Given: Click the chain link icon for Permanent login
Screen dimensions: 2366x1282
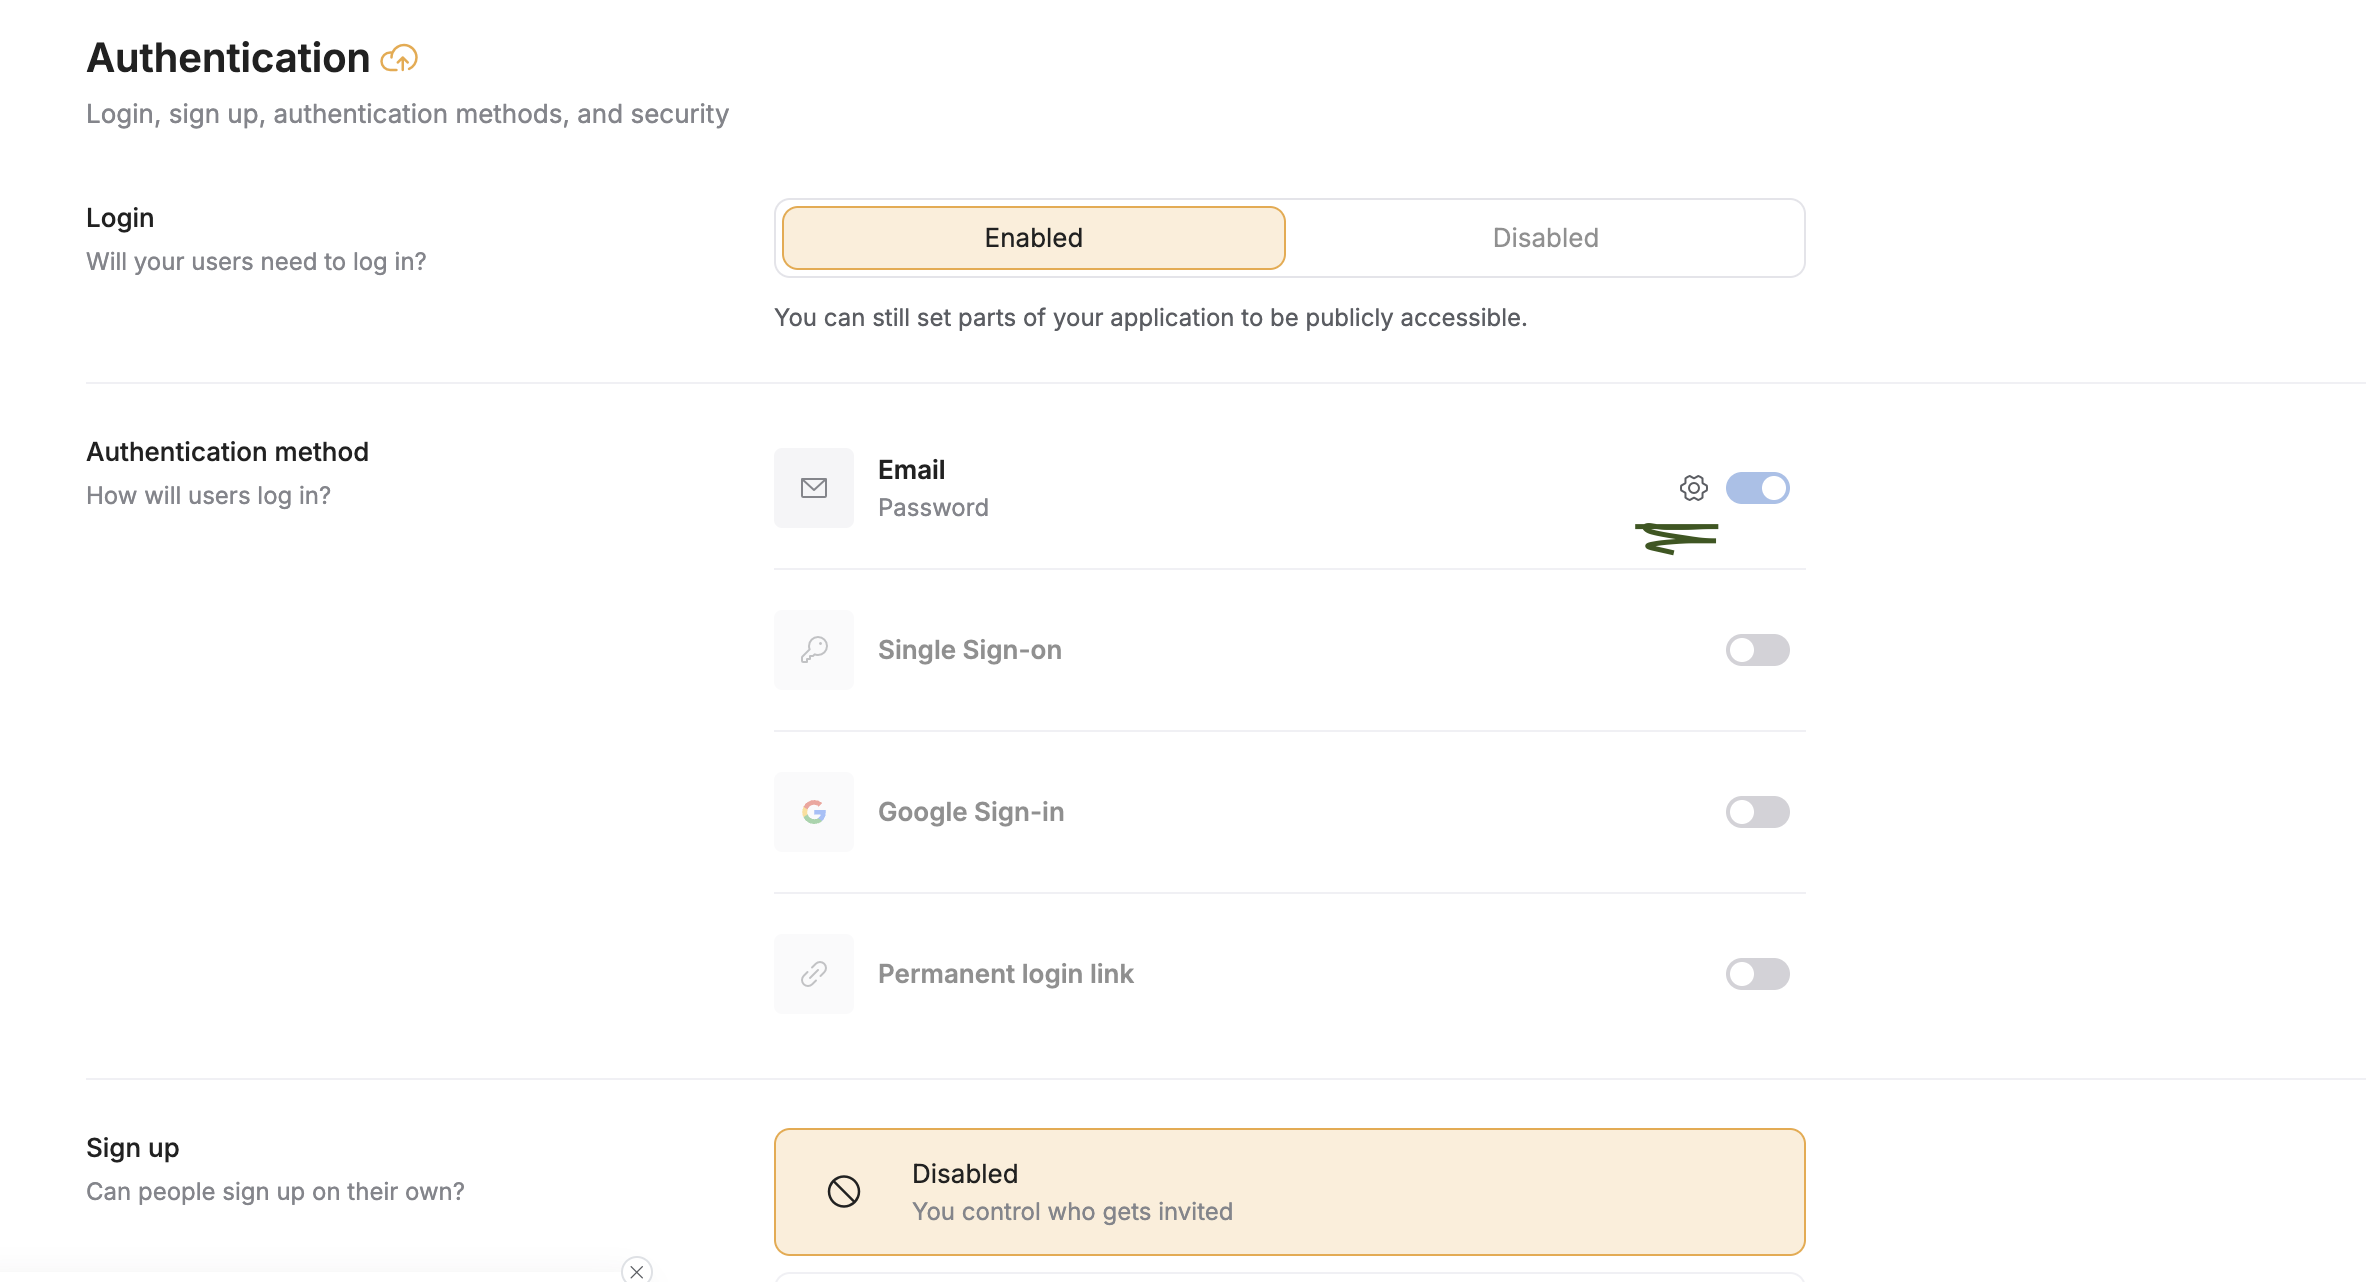Looking at the screenshot, I should point(814,974).
